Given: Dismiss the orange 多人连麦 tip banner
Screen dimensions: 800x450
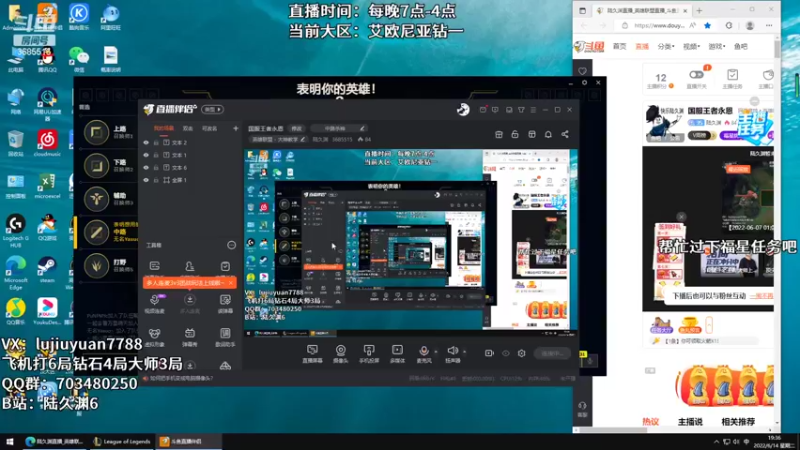Looking at the screenshot, I should pyautogui.click(x=231, y=283).
